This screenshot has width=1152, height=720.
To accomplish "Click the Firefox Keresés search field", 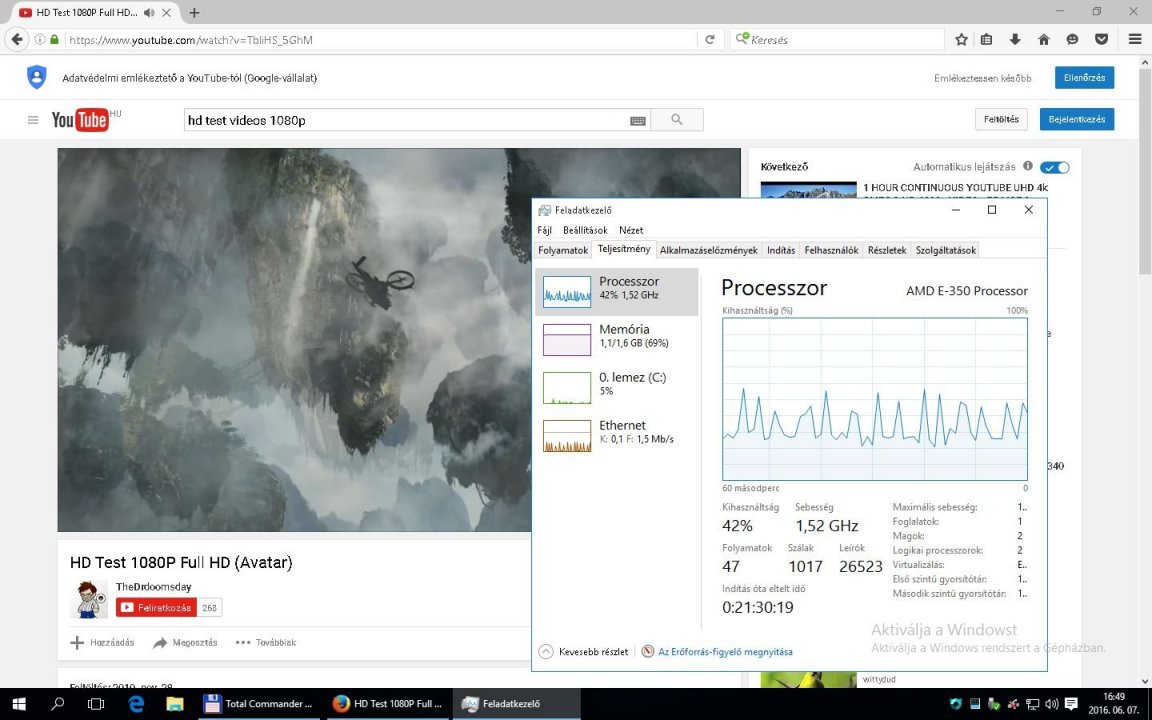I will (x=838, y=40).
